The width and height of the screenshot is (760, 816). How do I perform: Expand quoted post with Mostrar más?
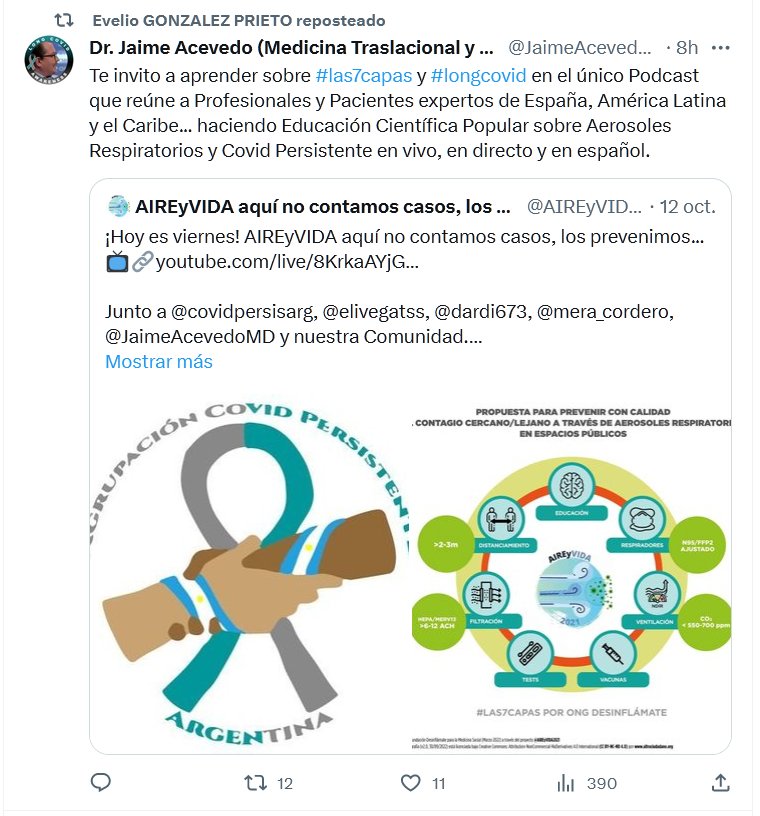159,361
